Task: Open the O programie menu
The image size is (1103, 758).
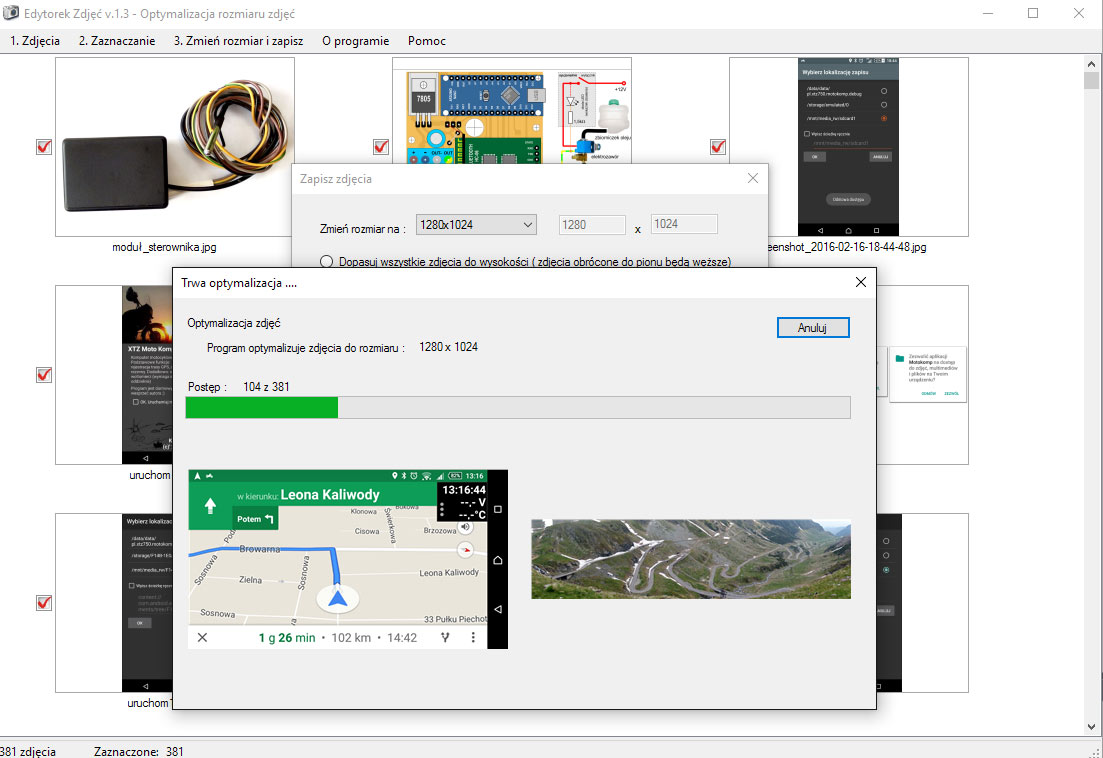Action: pyautogui.click(x=355, y=41)
